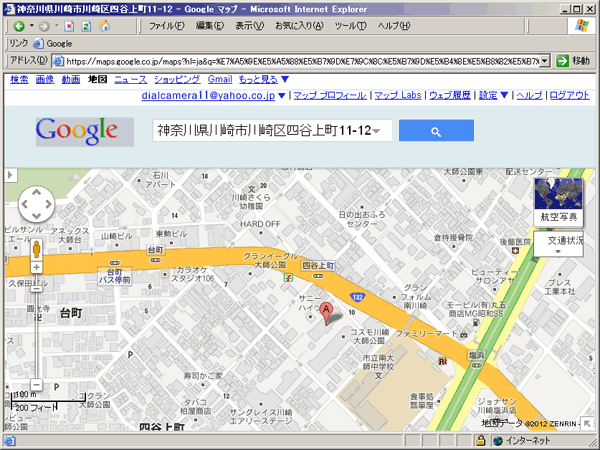This screenshot has width=600, height=450.
Task: Click Google link in links bar
Action: (53, 44)
